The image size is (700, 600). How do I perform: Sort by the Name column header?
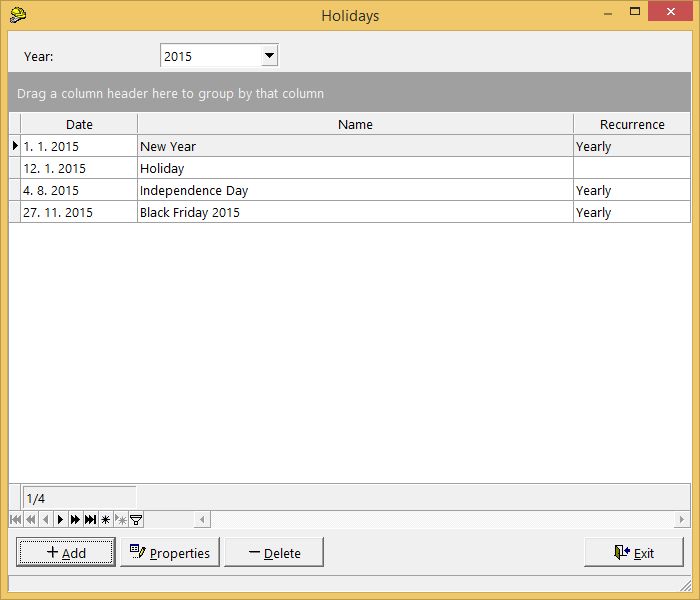click(x=355, y=124)
